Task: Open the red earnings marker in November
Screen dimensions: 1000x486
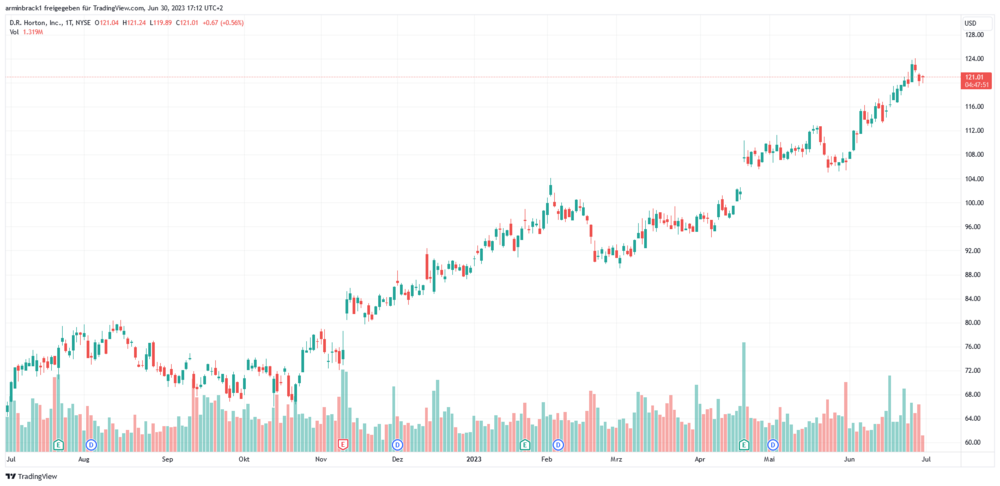Action: 343,443
